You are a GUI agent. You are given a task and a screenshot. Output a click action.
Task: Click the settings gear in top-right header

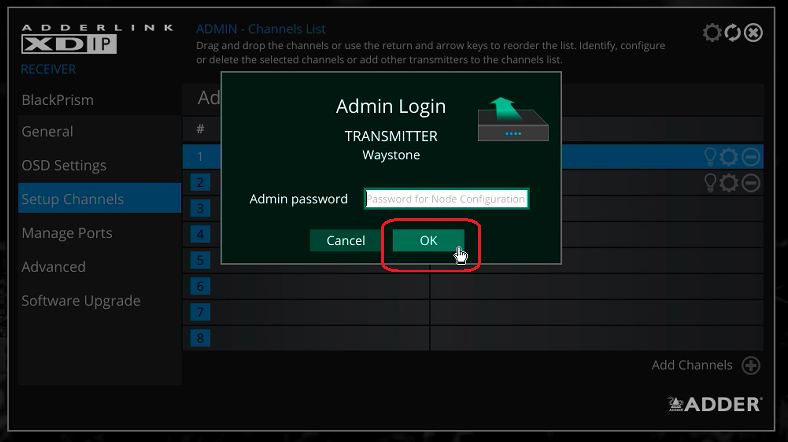click(712, 33)
